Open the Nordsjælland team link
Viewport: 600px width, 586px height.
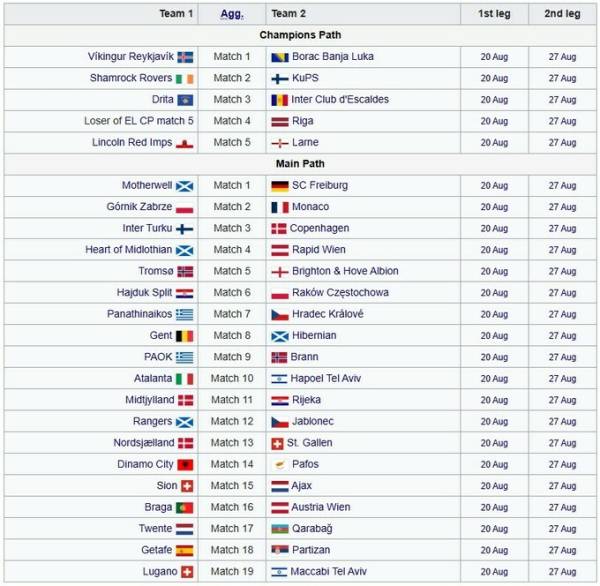(x=144, y=443)
